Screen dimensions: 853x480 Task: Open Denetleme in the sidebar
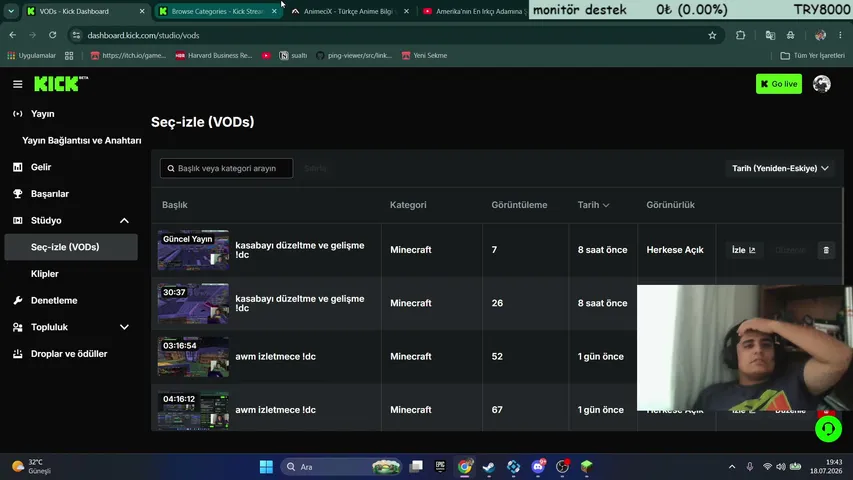[54, 300]
